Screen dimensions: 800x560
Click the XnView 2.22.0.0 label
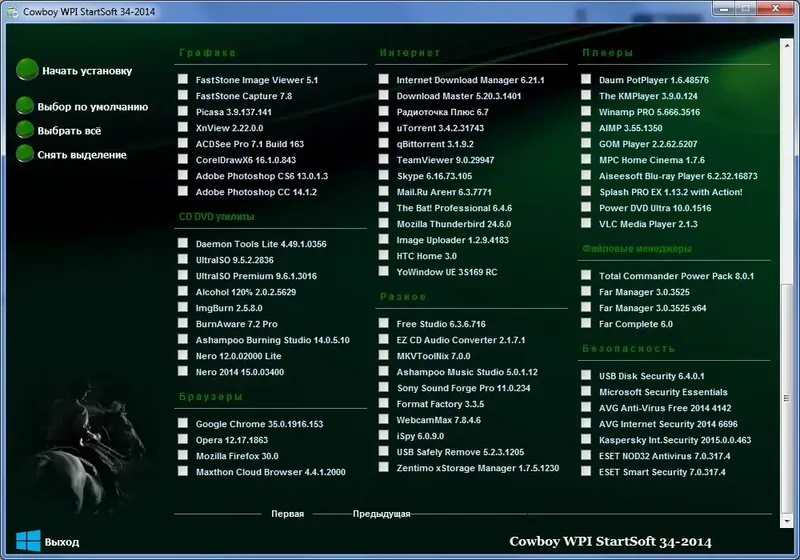[230, 128]
